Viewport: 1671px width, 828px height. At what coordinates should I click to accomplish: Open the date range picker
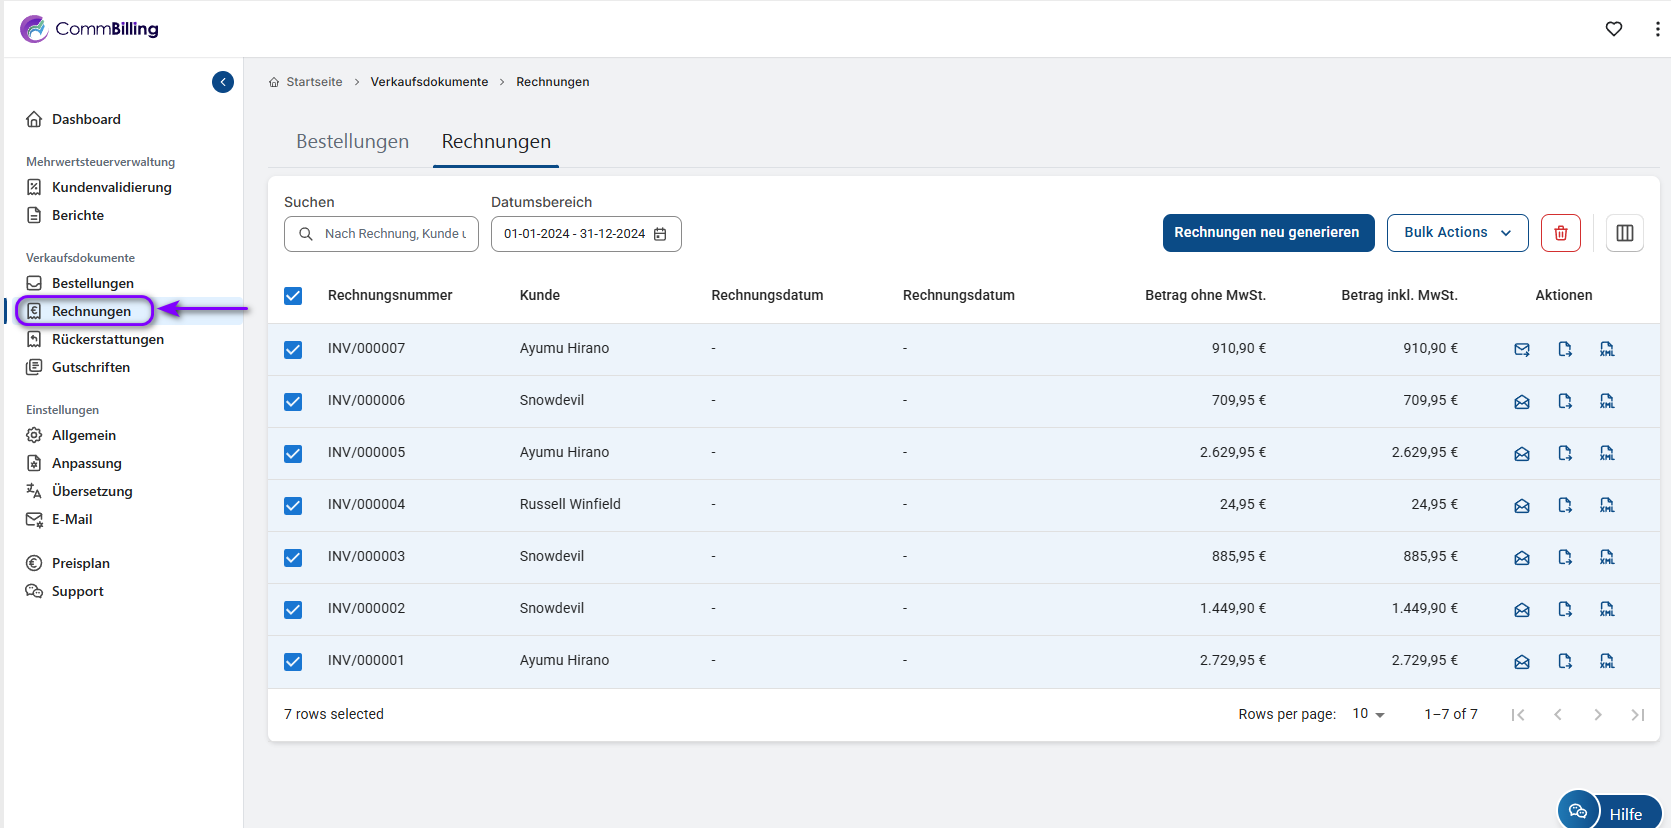coord(585,234)
